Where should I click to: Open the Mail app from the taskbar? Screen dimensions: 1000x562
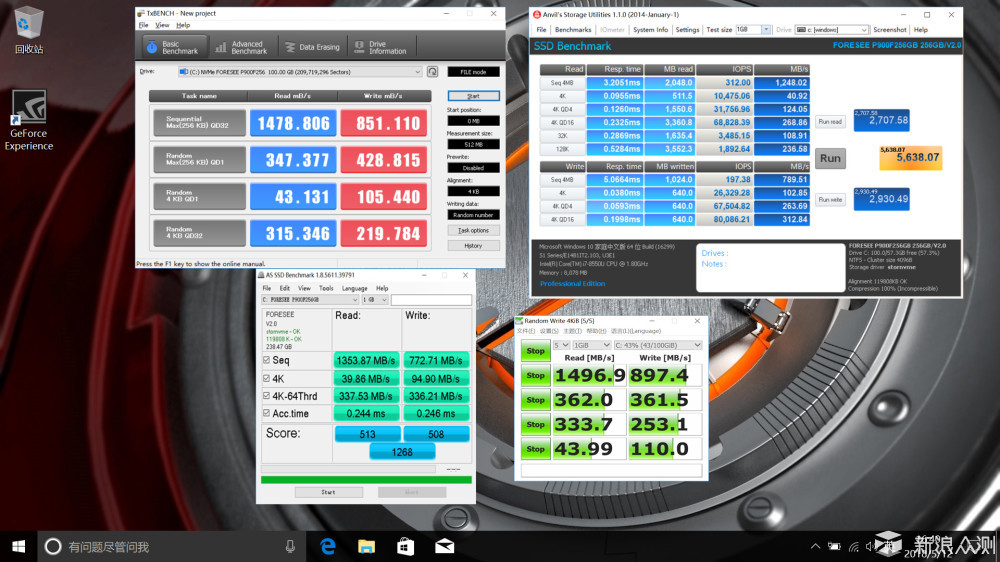445,546
